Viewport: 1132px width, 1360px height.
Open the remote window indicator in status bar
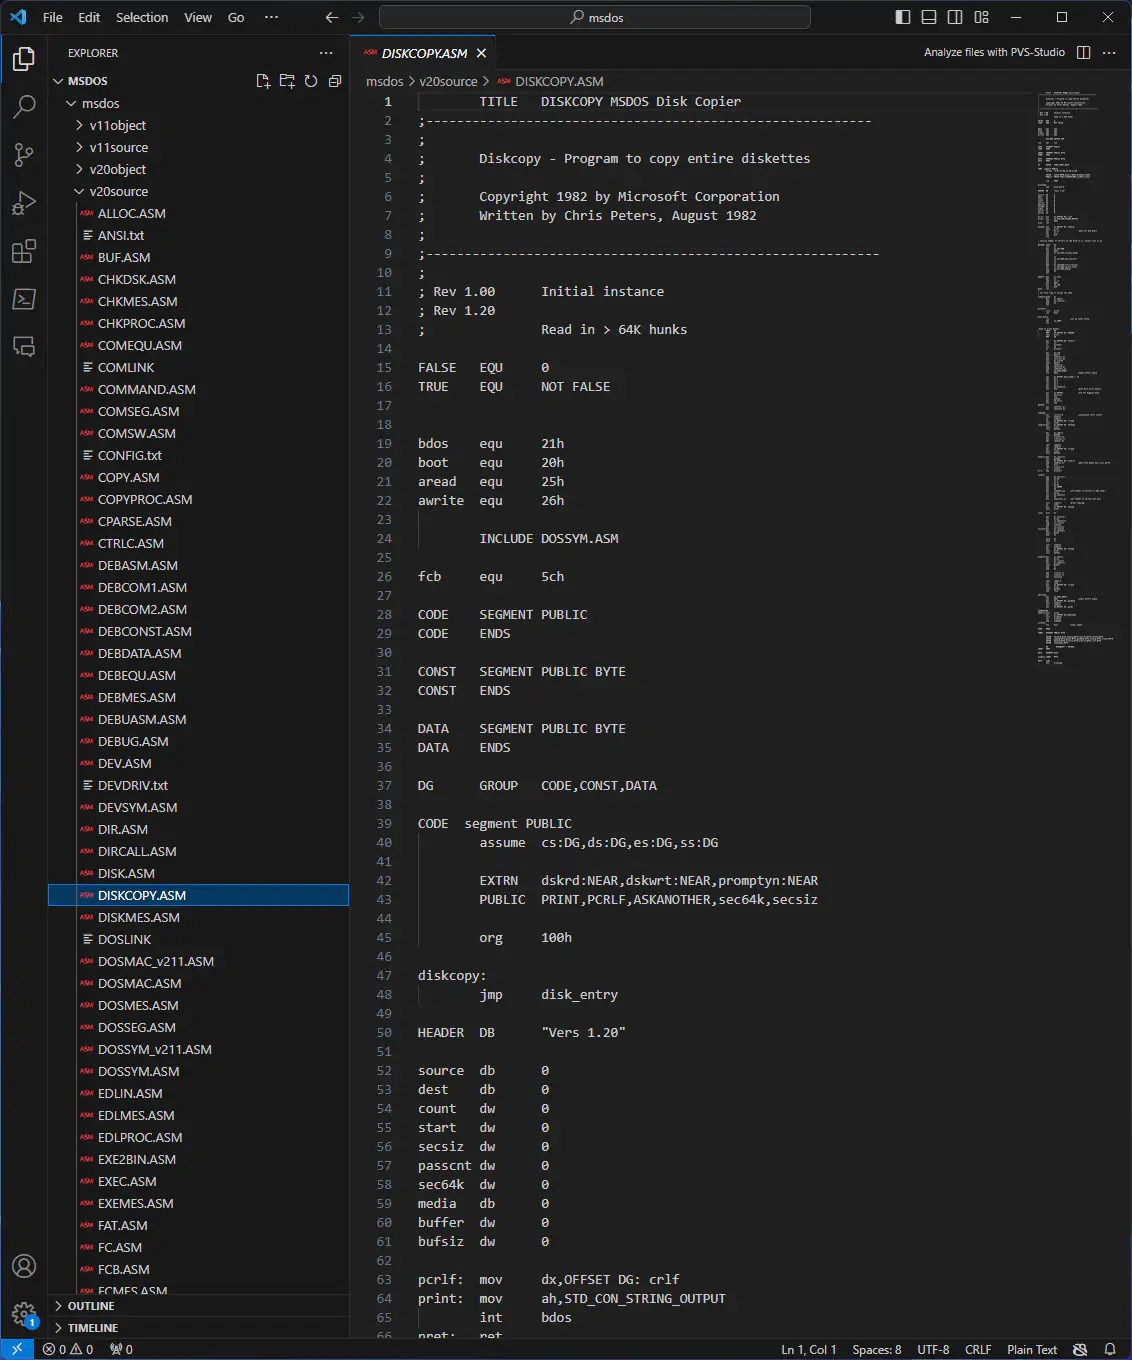[17, 1349]
